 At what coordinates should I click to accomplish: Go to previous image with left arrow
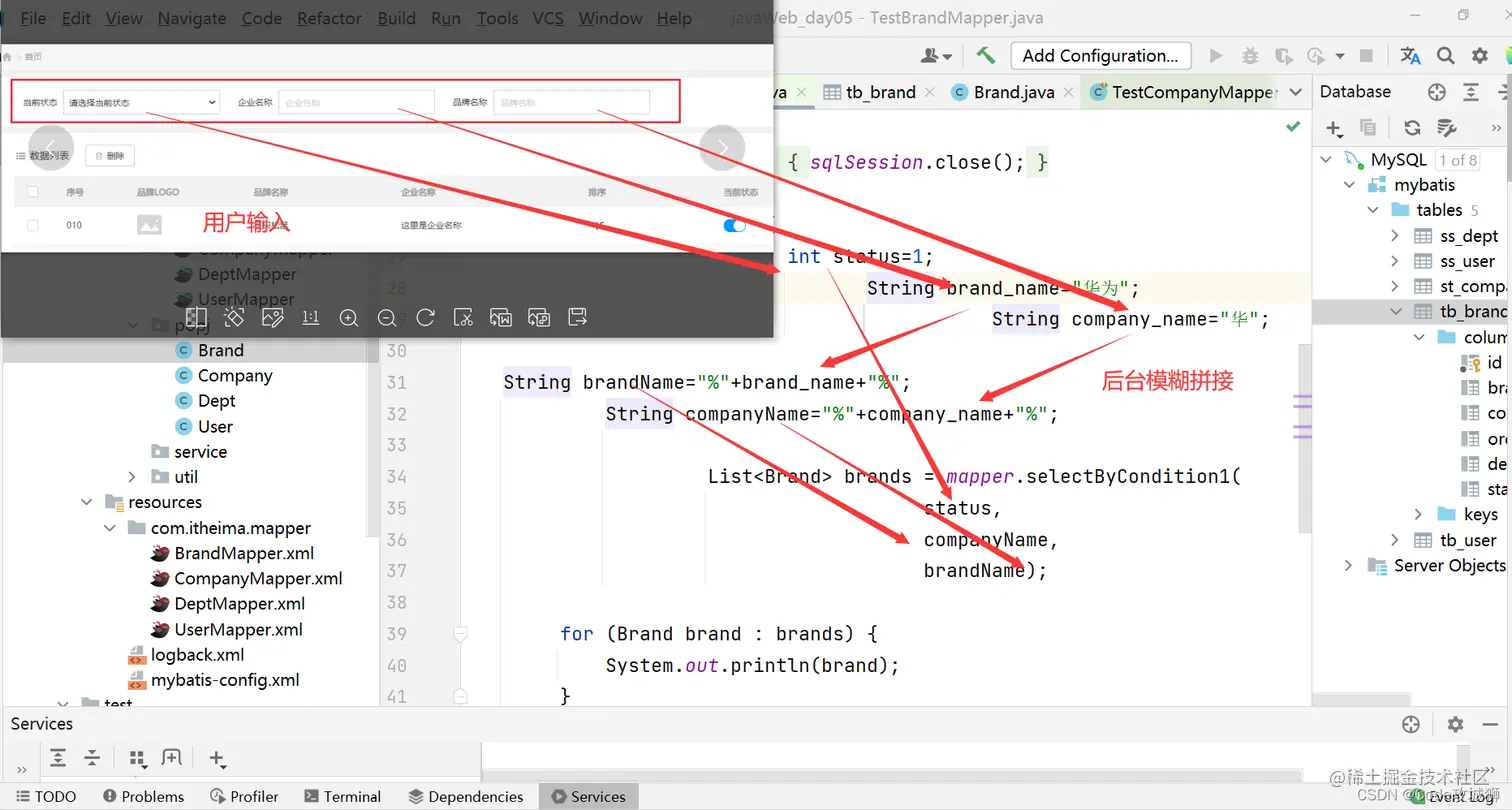click(51, 148)
